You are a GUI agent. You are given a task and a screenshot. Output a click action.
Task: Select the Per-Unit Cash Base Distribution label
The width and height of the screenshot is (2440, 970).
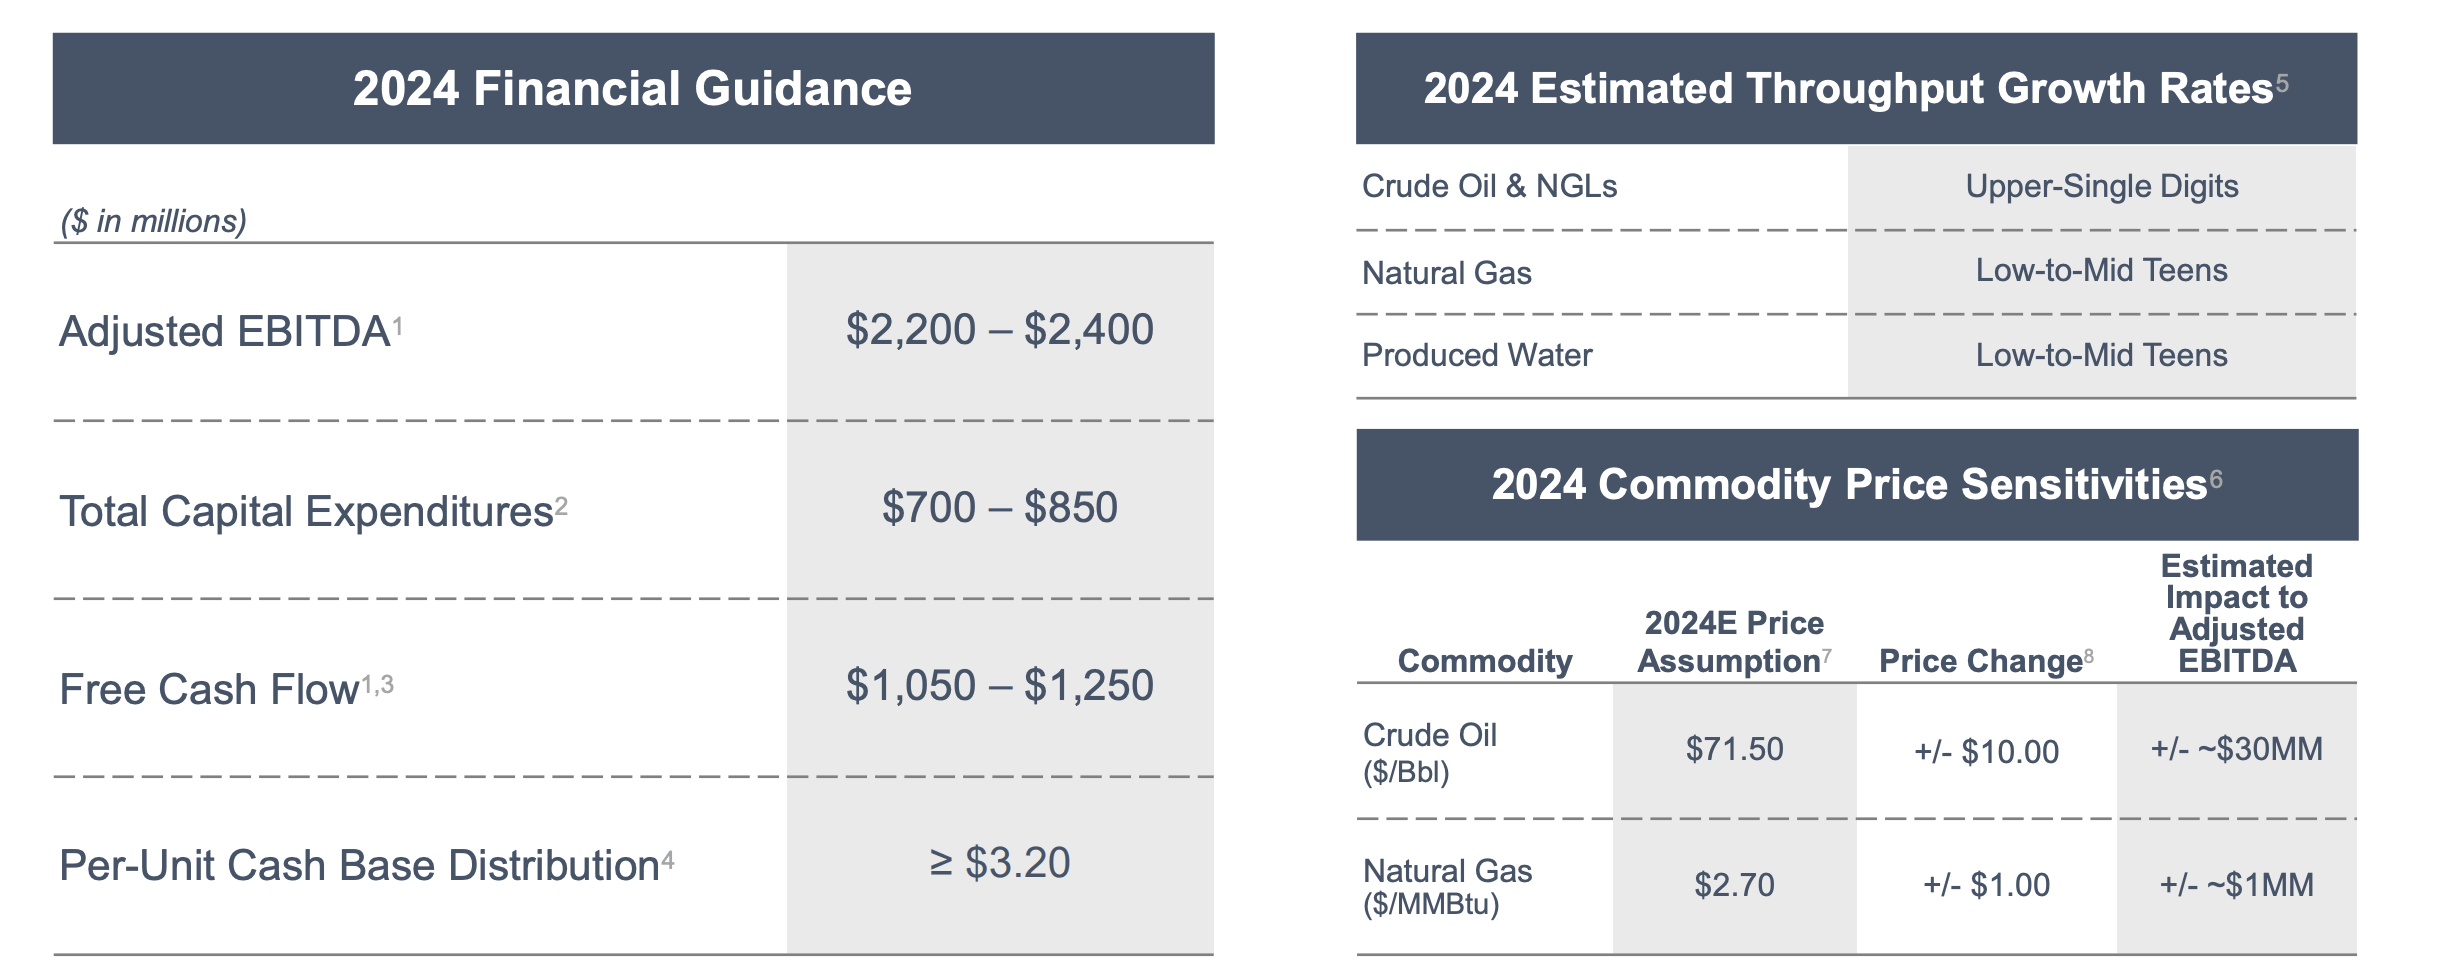(x=359, y=866)
